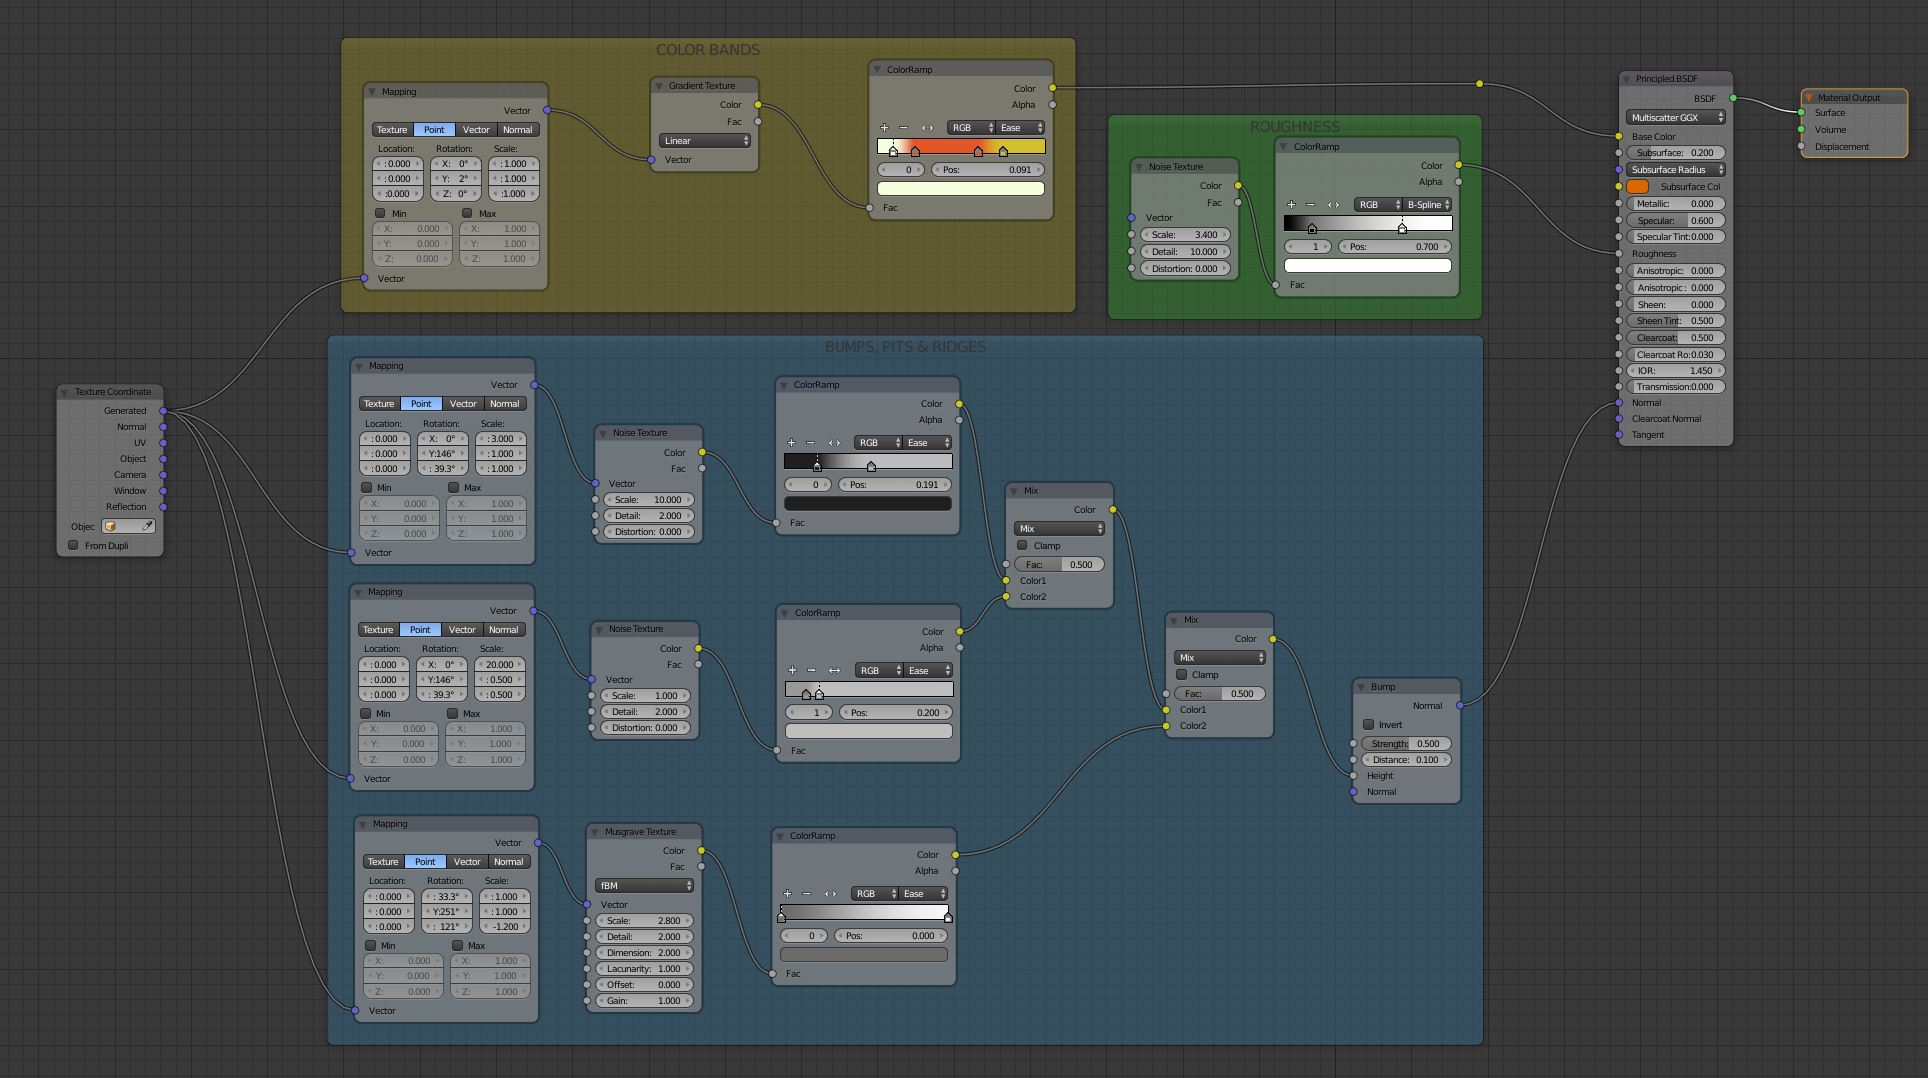1928x1078 pixels.
Task: Click Fac slider on Mix node feeding Bump
Action: [1219, 694]
